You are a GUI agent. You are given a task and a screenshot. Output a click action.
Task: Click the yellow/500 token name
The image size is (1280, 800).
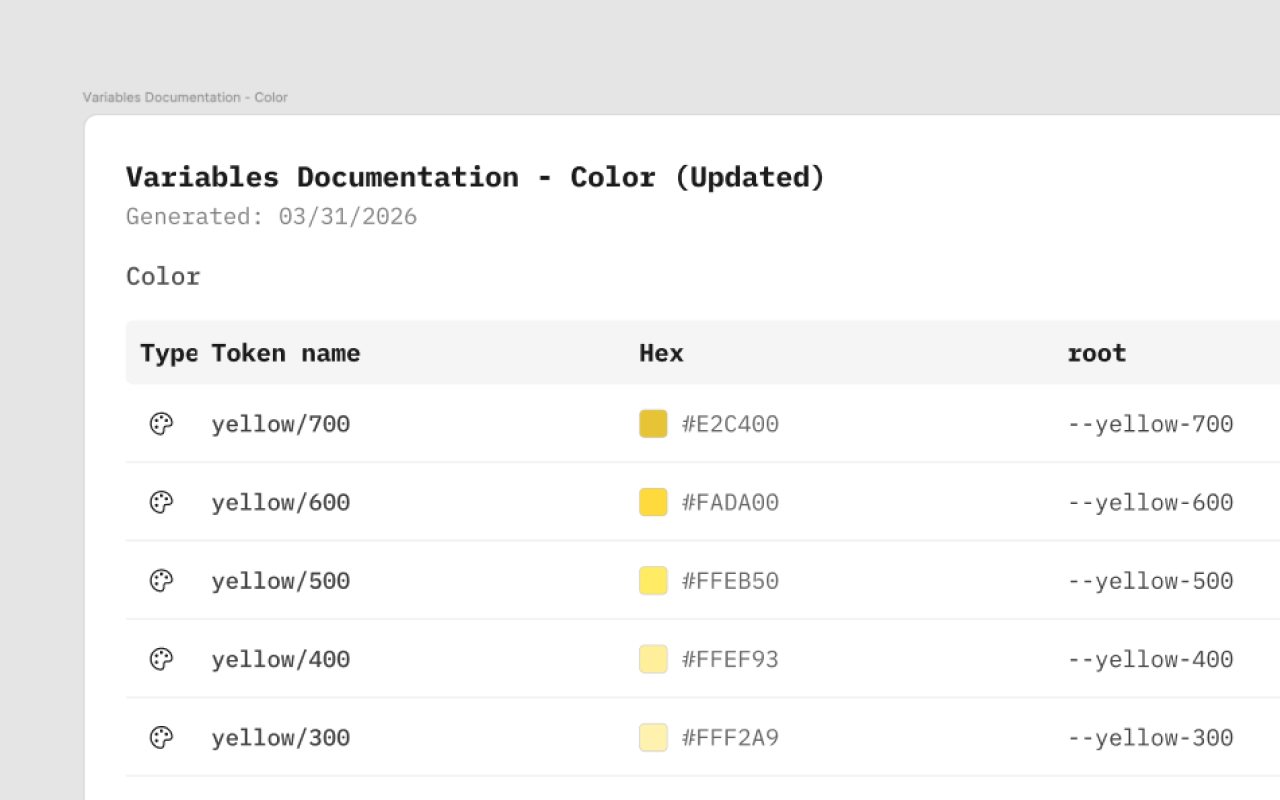point(281,581)
